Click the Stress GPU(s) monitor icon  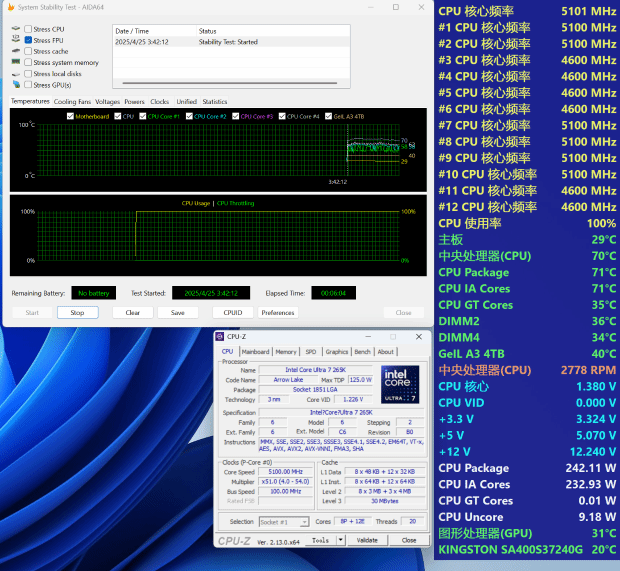pos(16,84)
